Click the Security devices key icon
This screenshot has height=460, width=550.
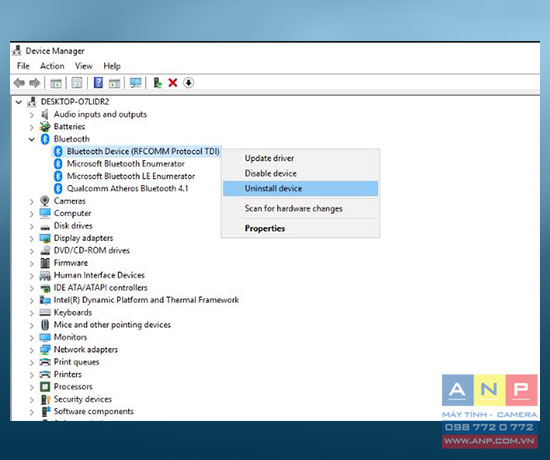coord(46,399)
